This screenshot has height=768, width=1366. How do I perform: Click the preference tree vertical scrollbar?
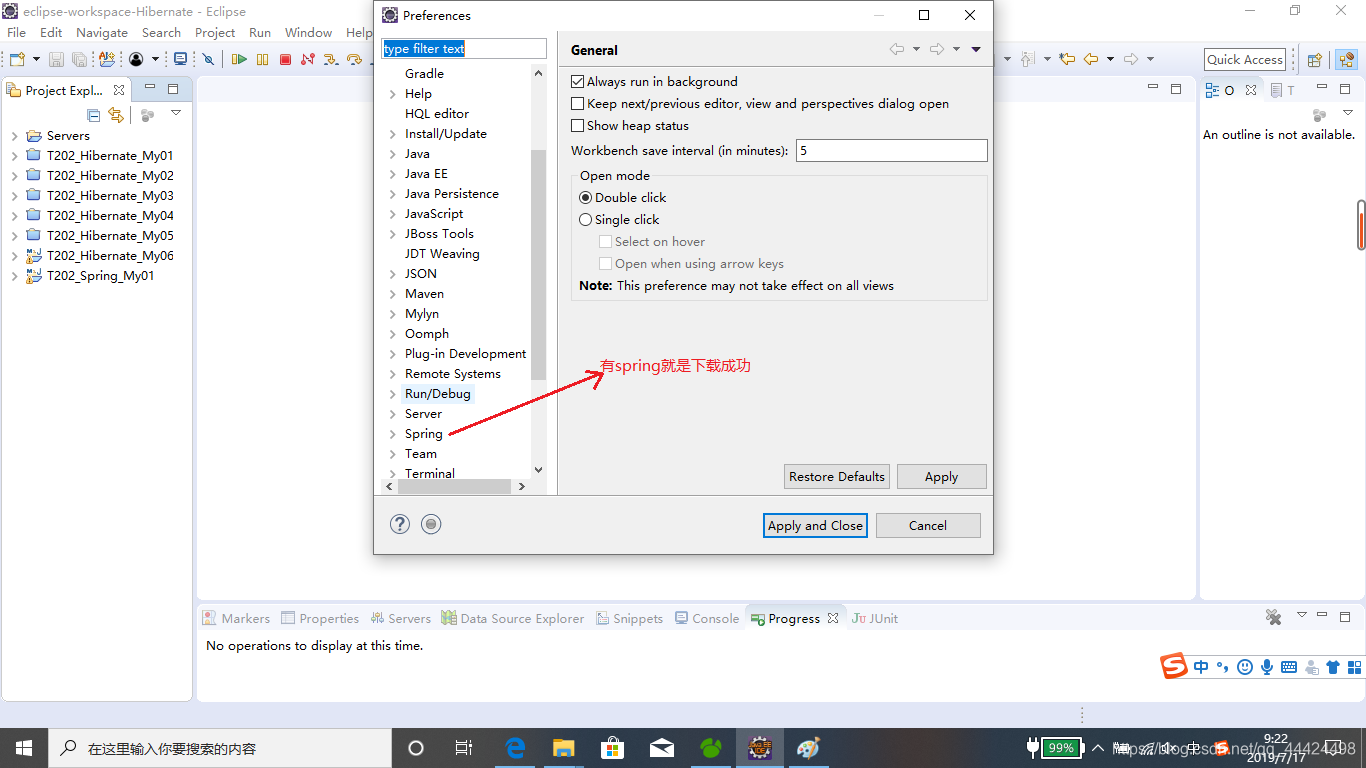coord(539,265)
